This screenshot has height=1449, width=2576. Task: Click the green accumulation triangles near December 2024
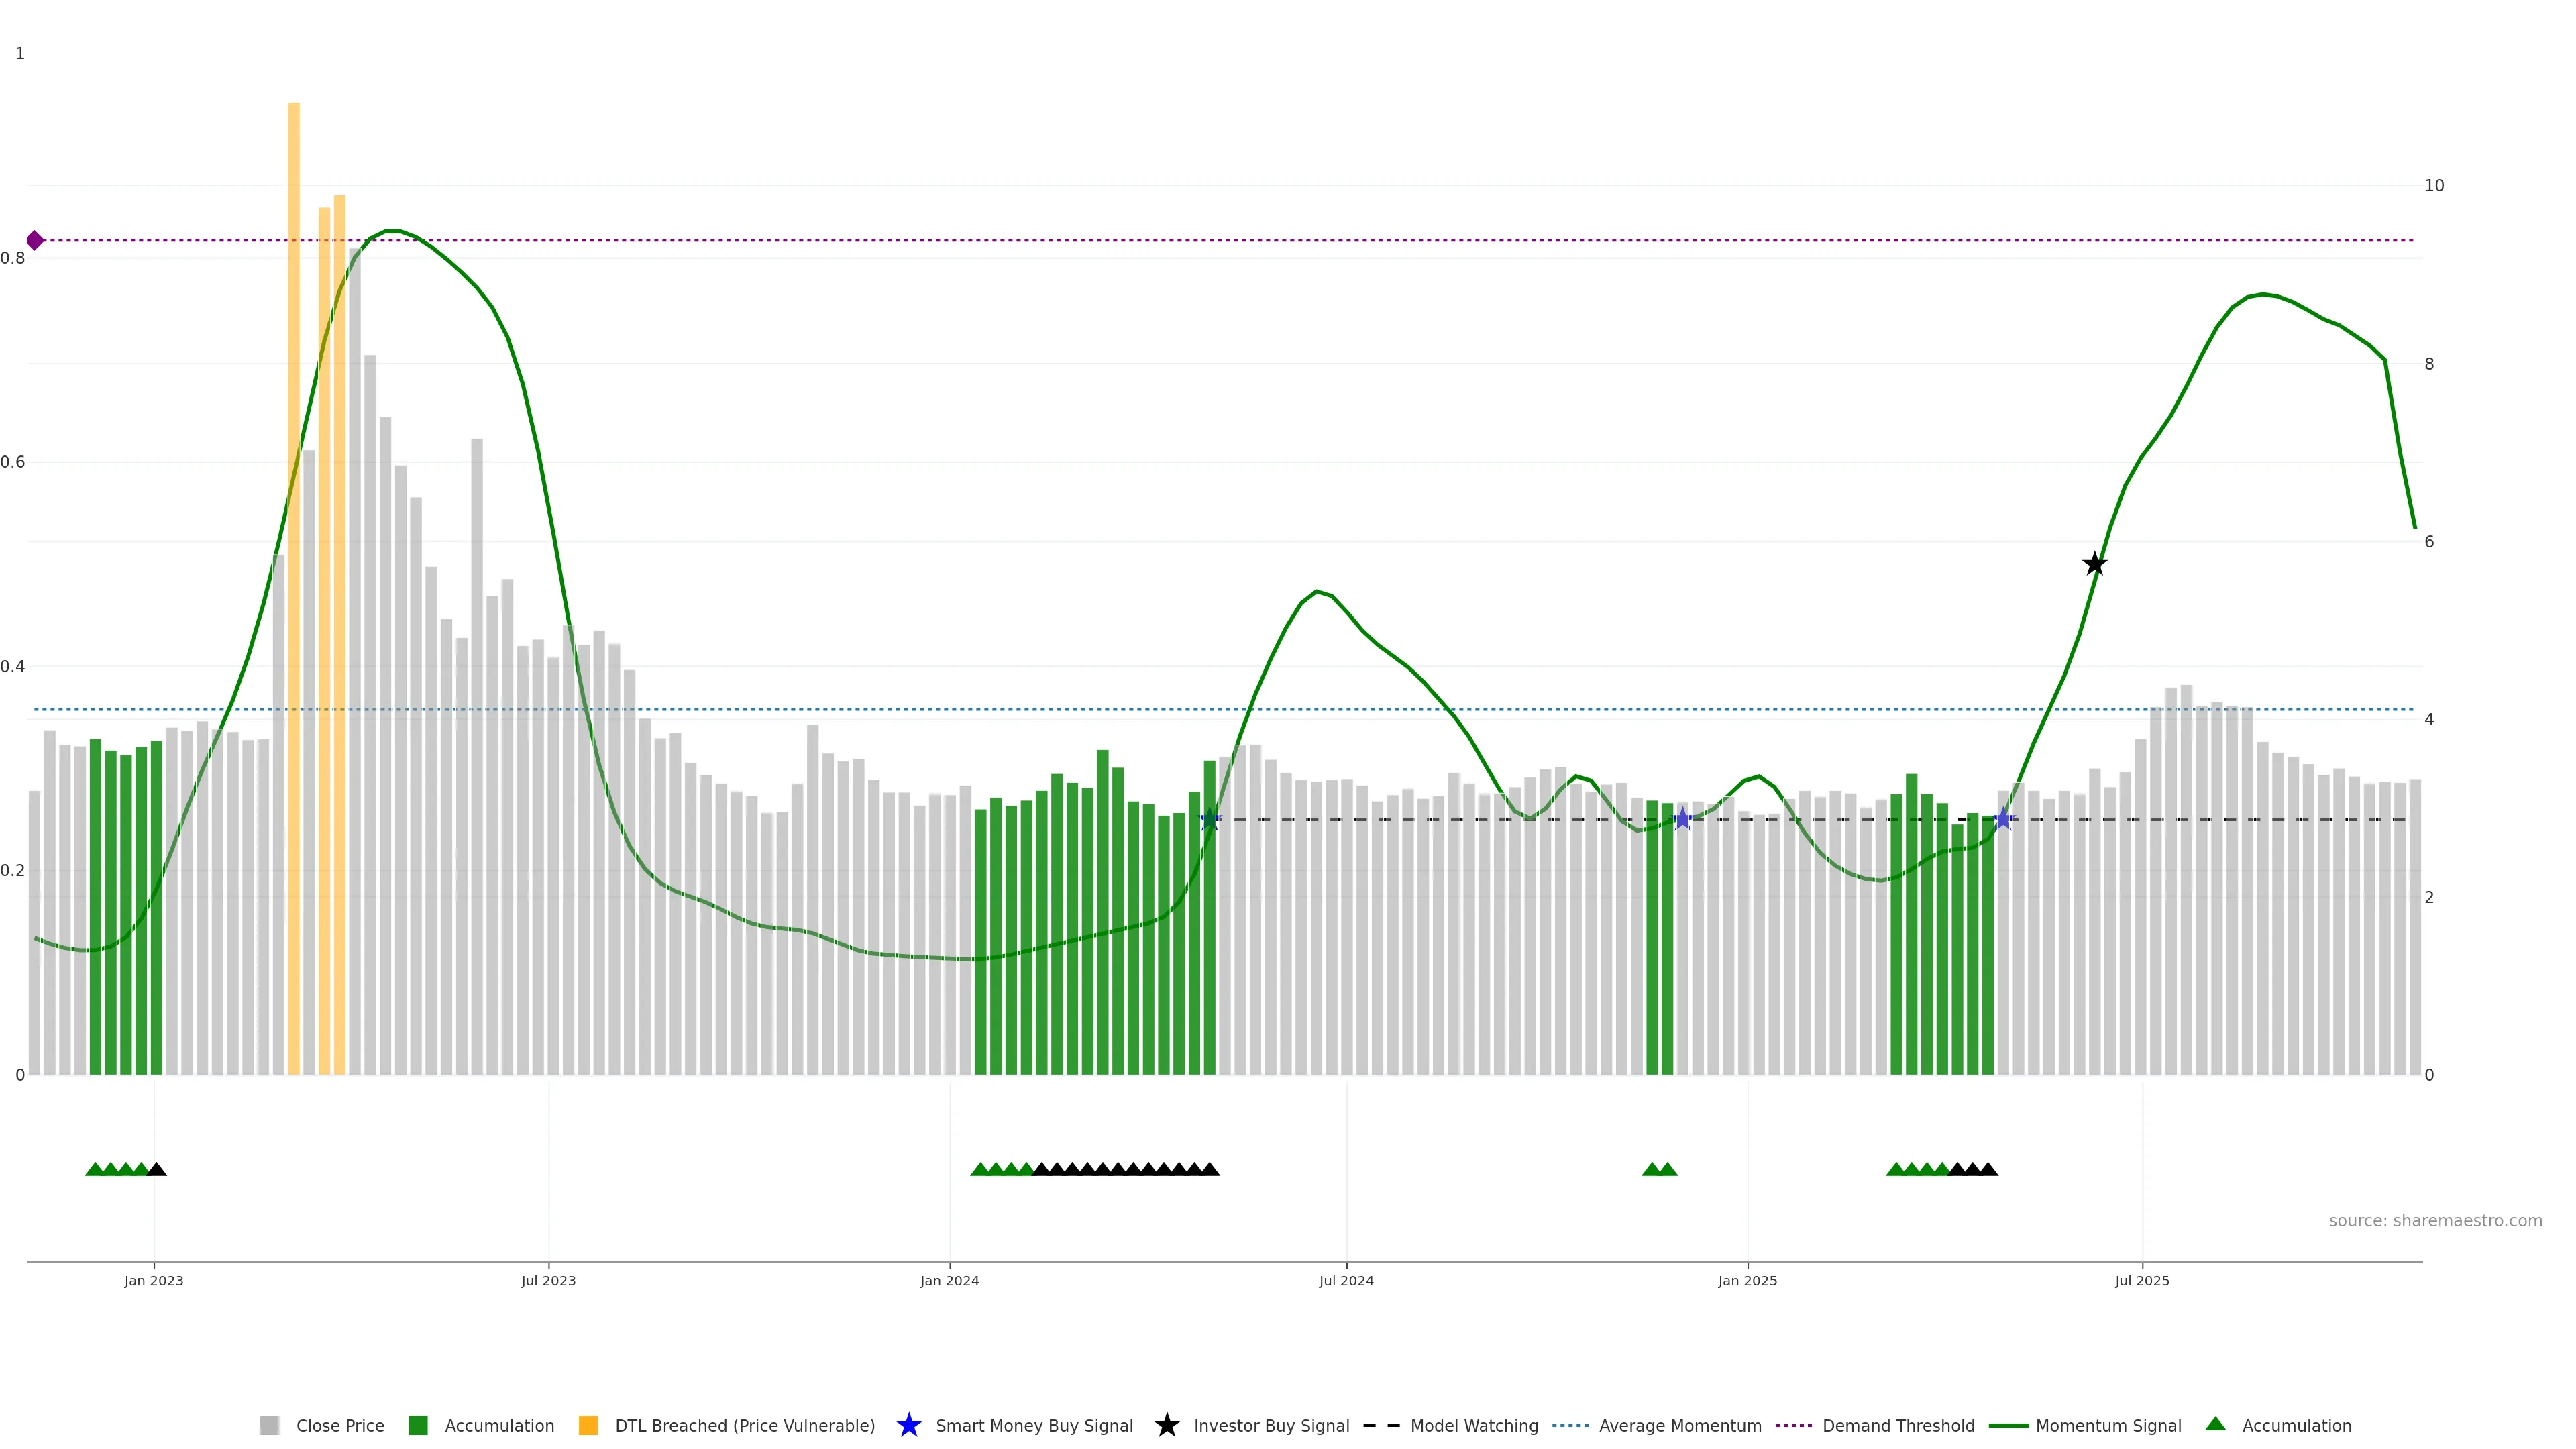click(1659, 1169)
